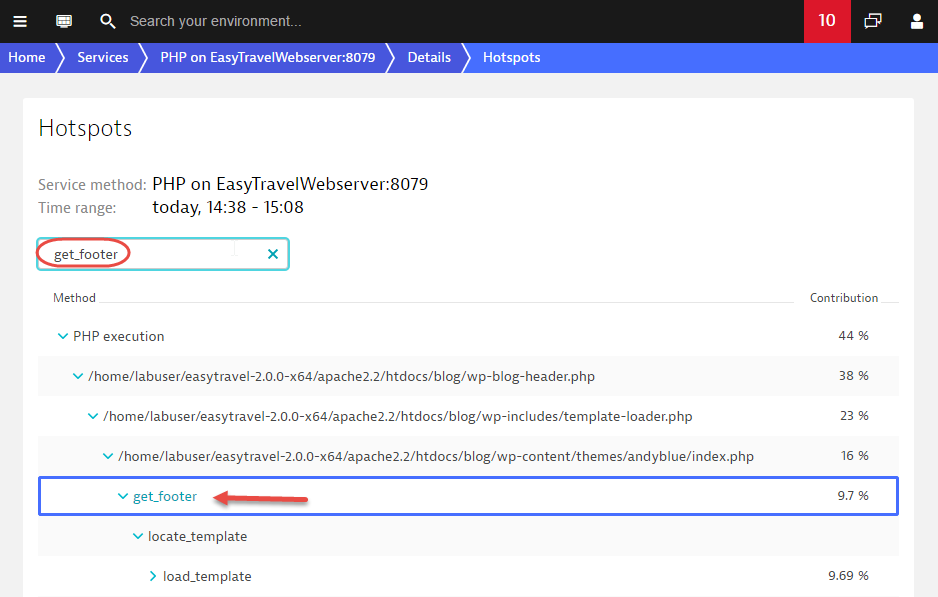Select the locate_template row label
The width and height of the screenshot is (938, 597).
click(x=197, y=537)
